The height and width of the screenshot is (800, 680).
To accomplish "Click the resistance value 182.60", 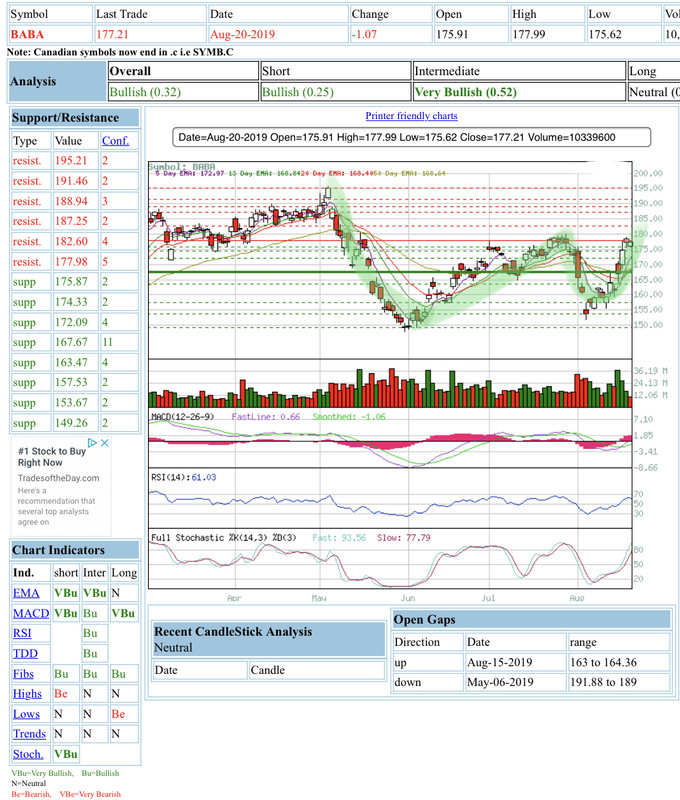I will coord(76,241).
